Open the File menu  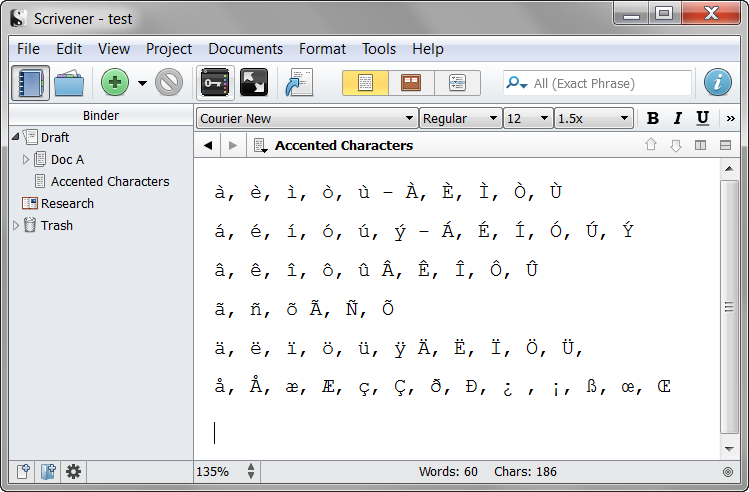click(x=28, y=49)
